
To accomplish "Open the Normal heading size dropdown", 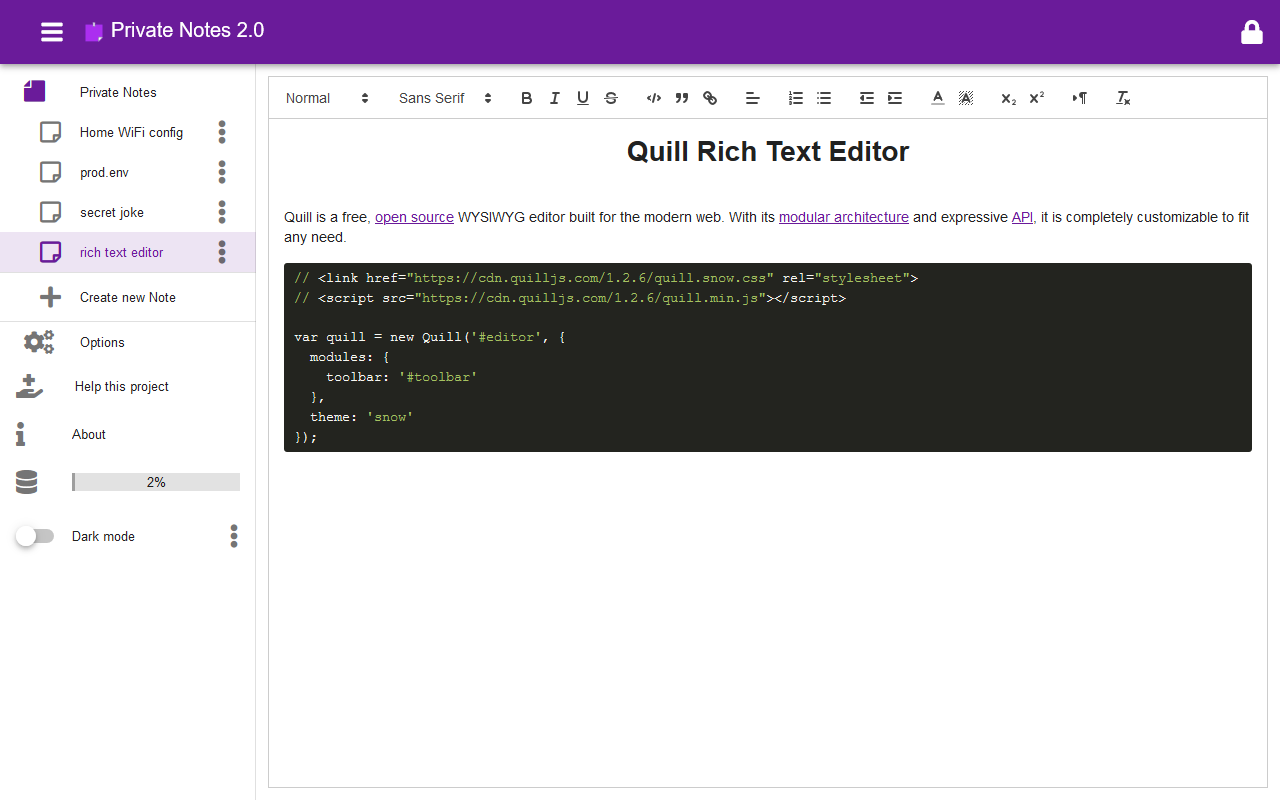I will point(327,98).
